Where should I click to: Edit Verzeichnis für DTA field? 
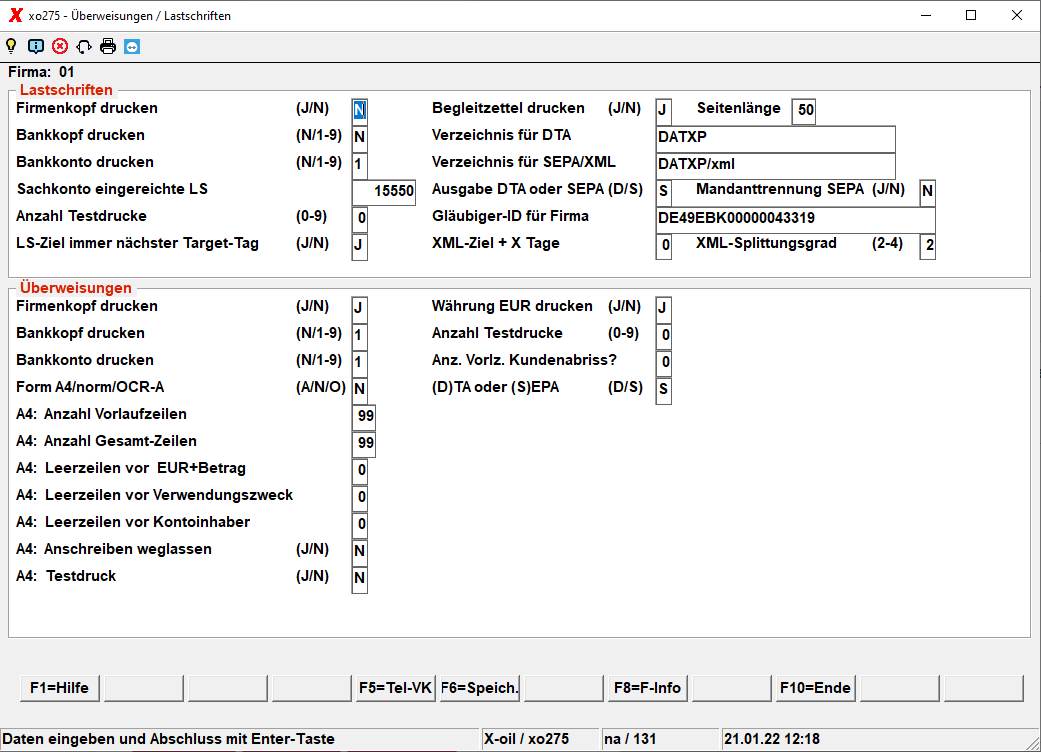pyautogui.click(x=775, y=138)
